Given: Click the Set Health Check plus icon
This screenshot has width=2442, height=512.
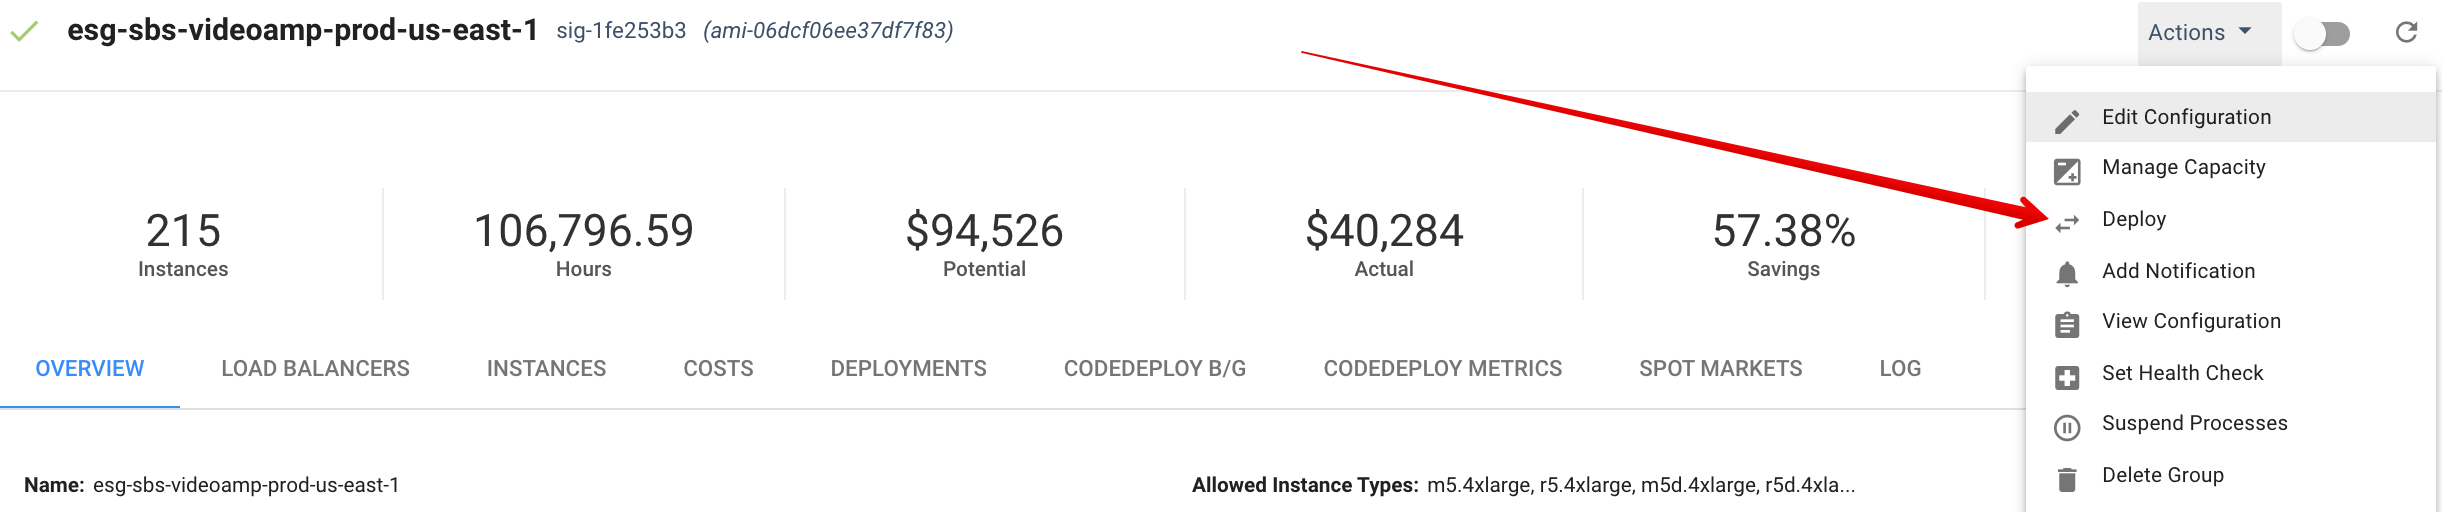Looking at the screenshot, I should 2067,377.
